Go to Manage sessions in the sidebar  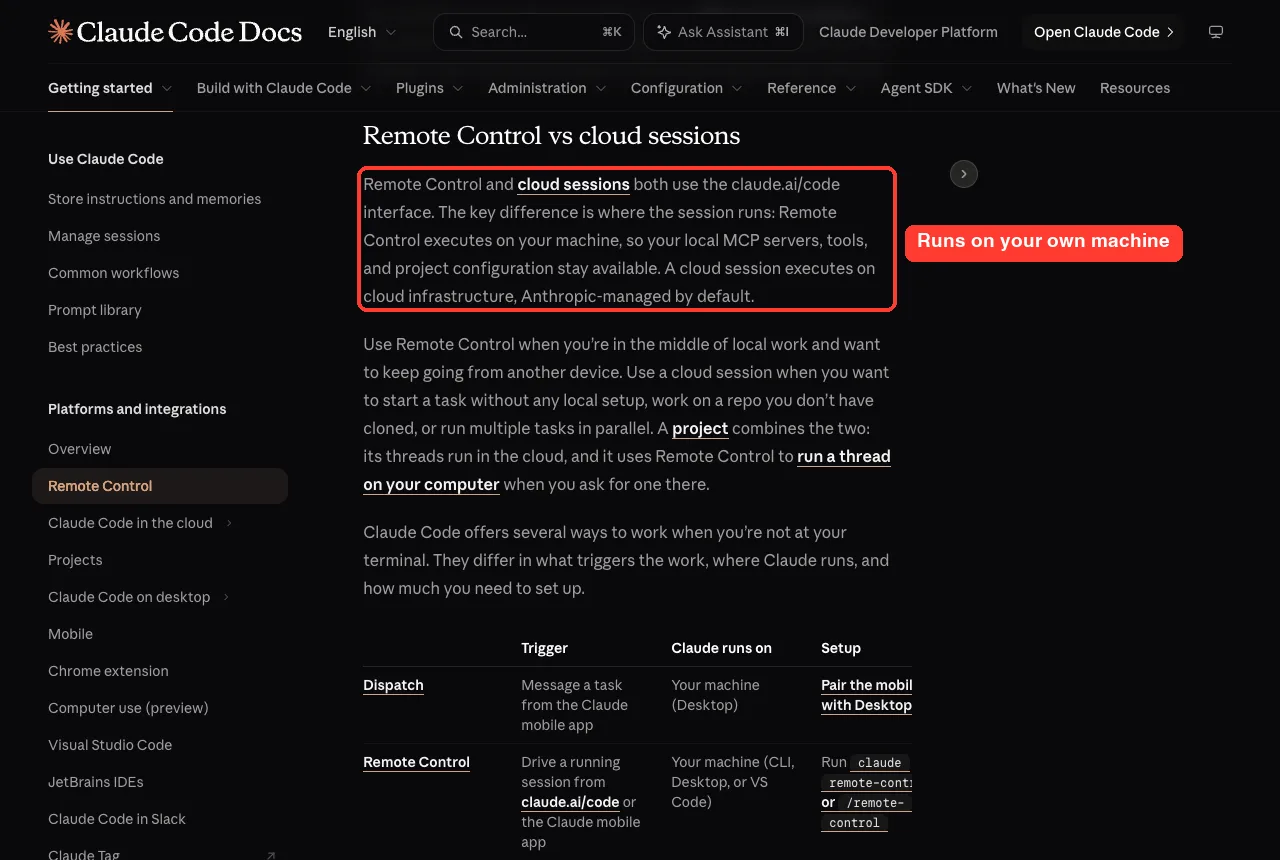tap(104, 236)
